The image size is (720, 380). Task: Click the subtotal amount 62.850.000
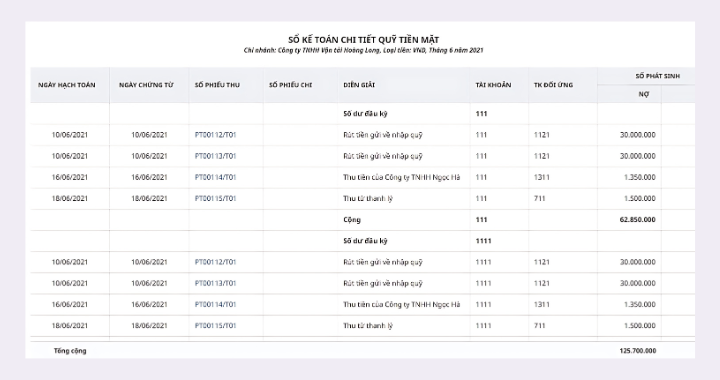click(637, 219)
